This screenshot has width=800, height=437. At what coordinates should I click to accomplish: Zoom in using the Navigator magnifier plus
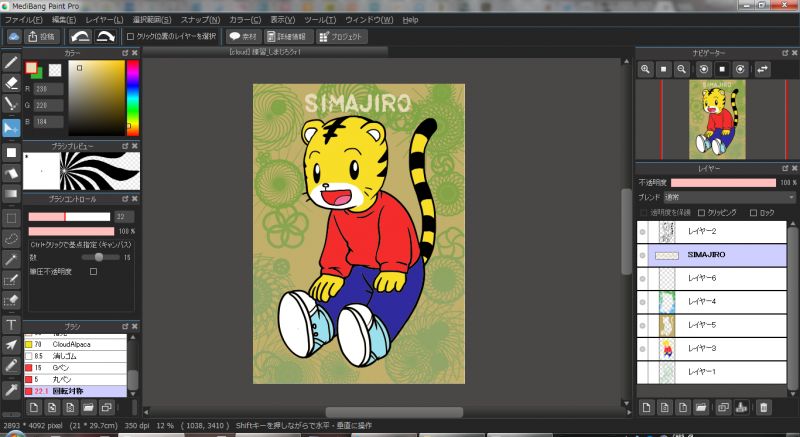pos(645,69)
